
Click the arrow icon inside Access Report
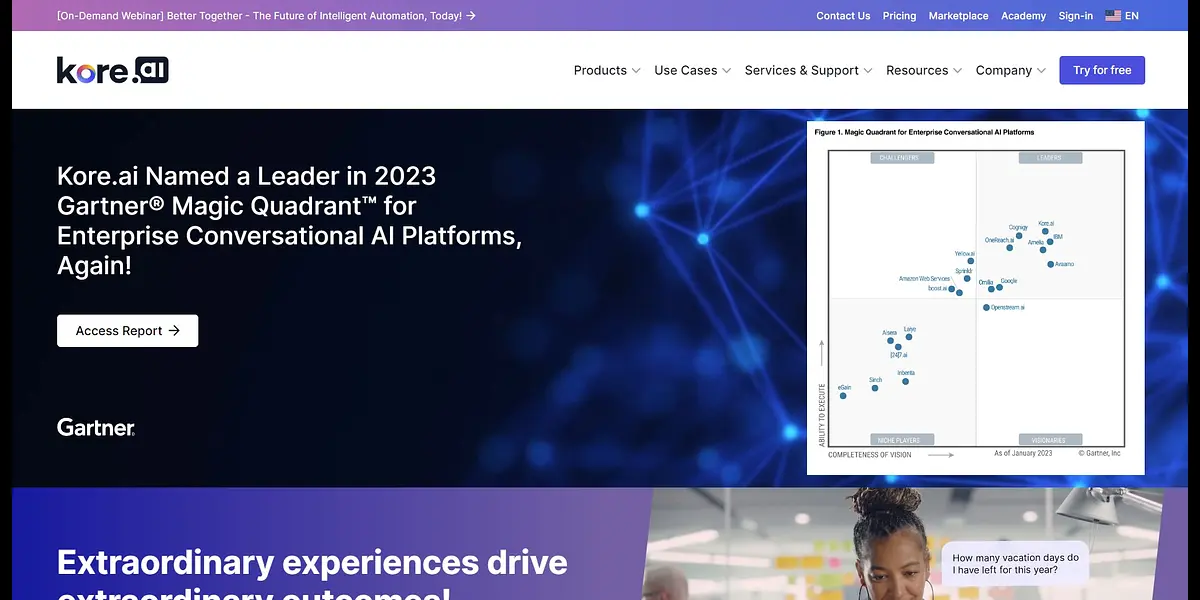(174, 331)
